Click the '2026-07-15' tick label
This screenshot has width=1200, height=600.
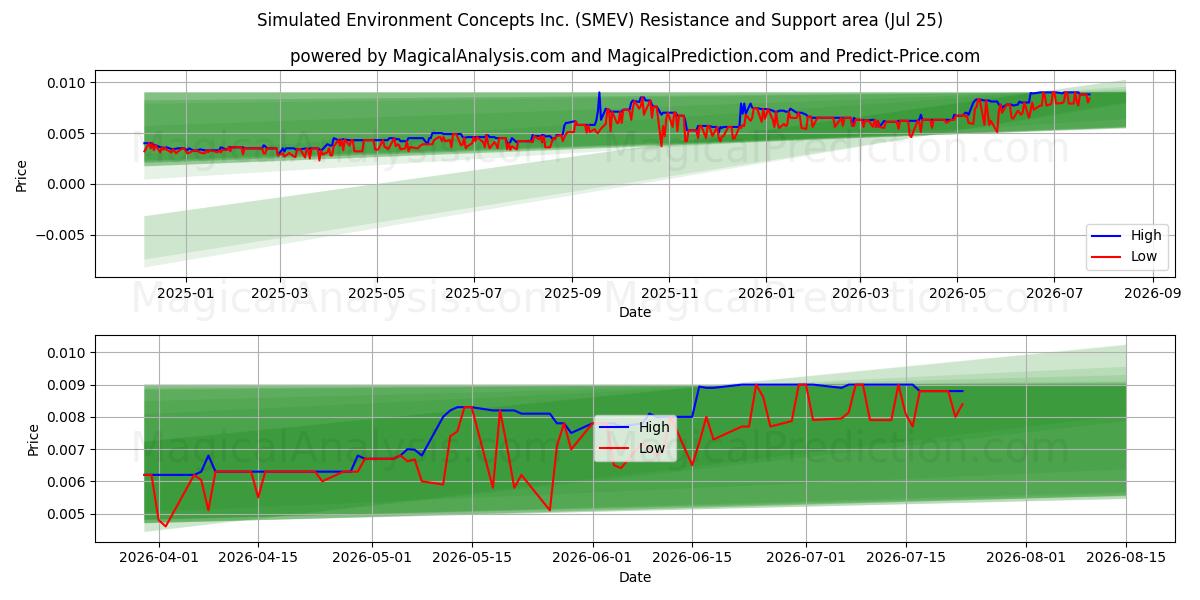click(x=905, y=558)
